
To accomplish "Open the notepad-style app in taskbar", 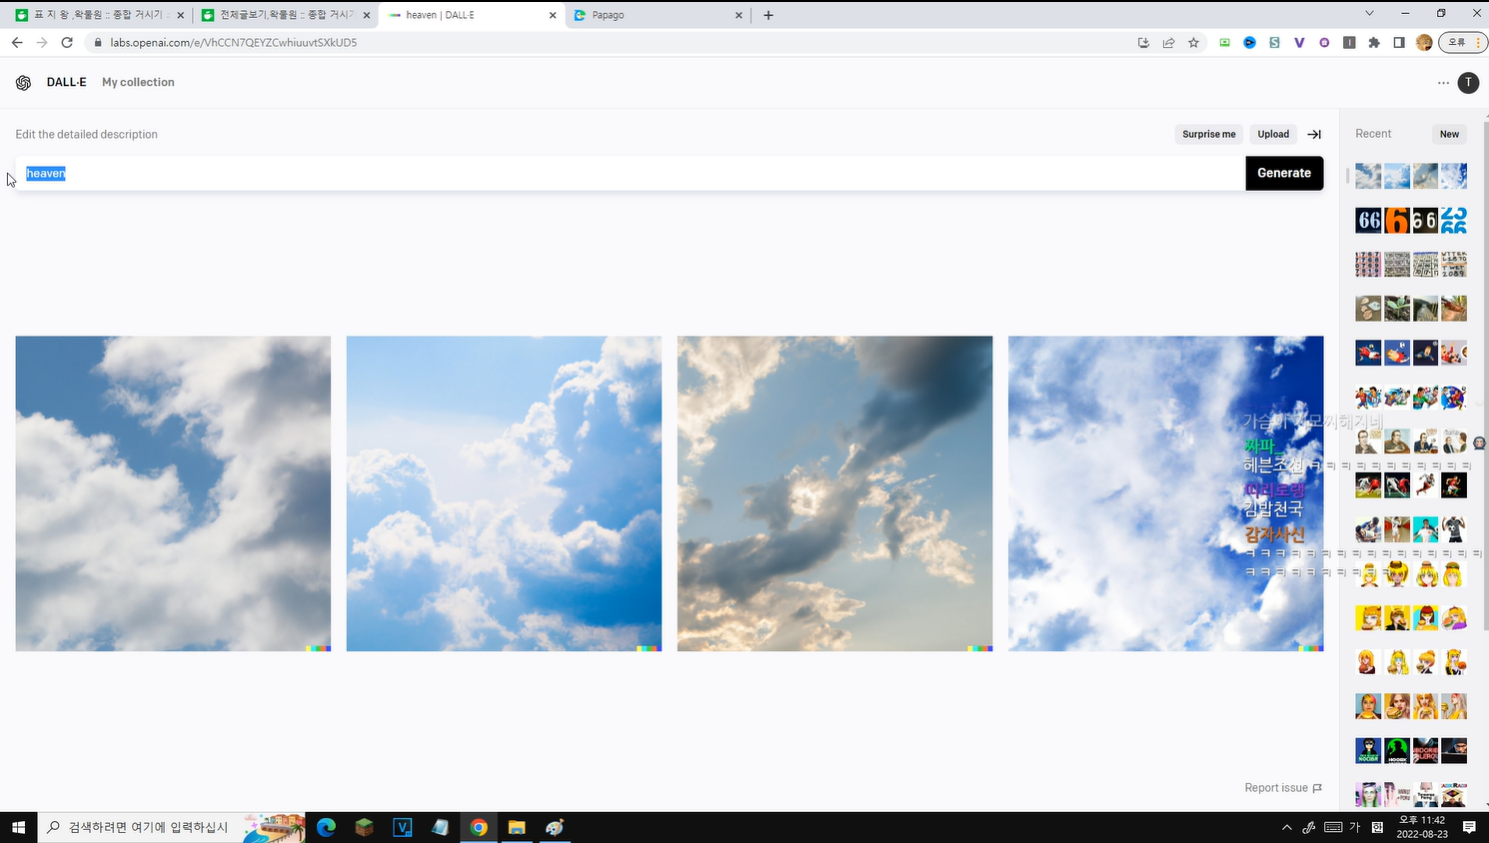I will 440,827.
